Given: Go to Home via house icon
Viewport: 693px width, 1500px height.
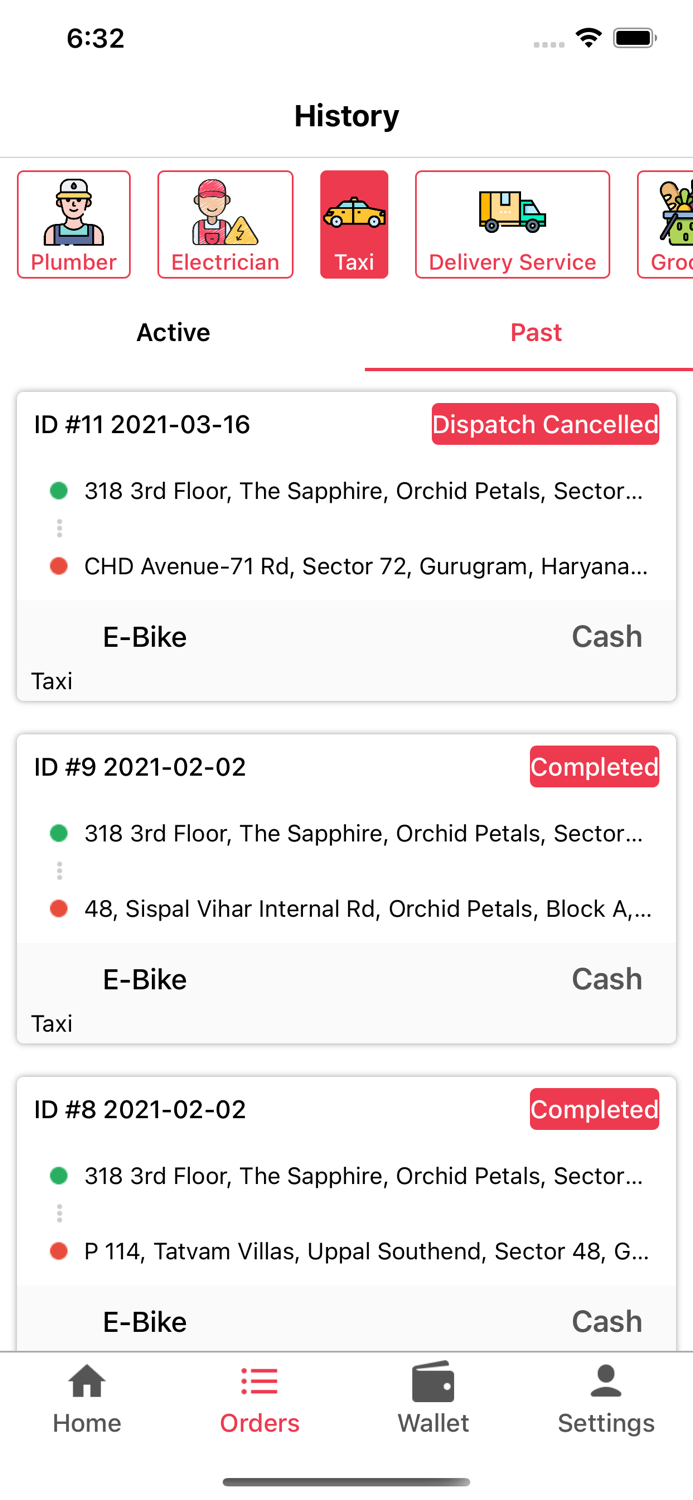Looking at the screenshot, I should point(87,1383).
